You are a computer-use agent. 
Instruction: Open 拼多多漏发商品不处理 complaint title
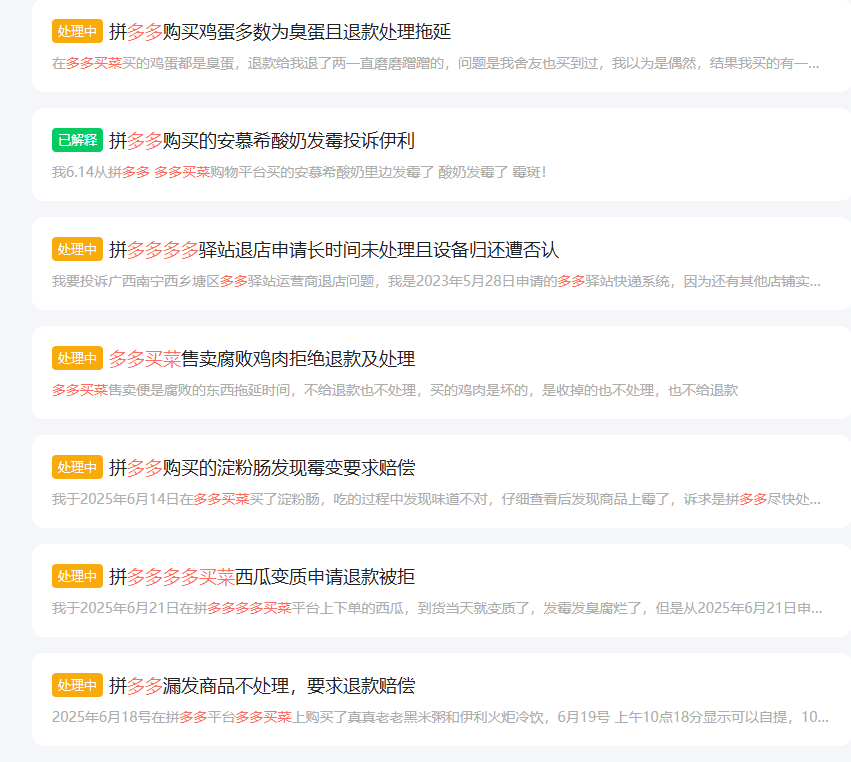[x=262, y=685]
